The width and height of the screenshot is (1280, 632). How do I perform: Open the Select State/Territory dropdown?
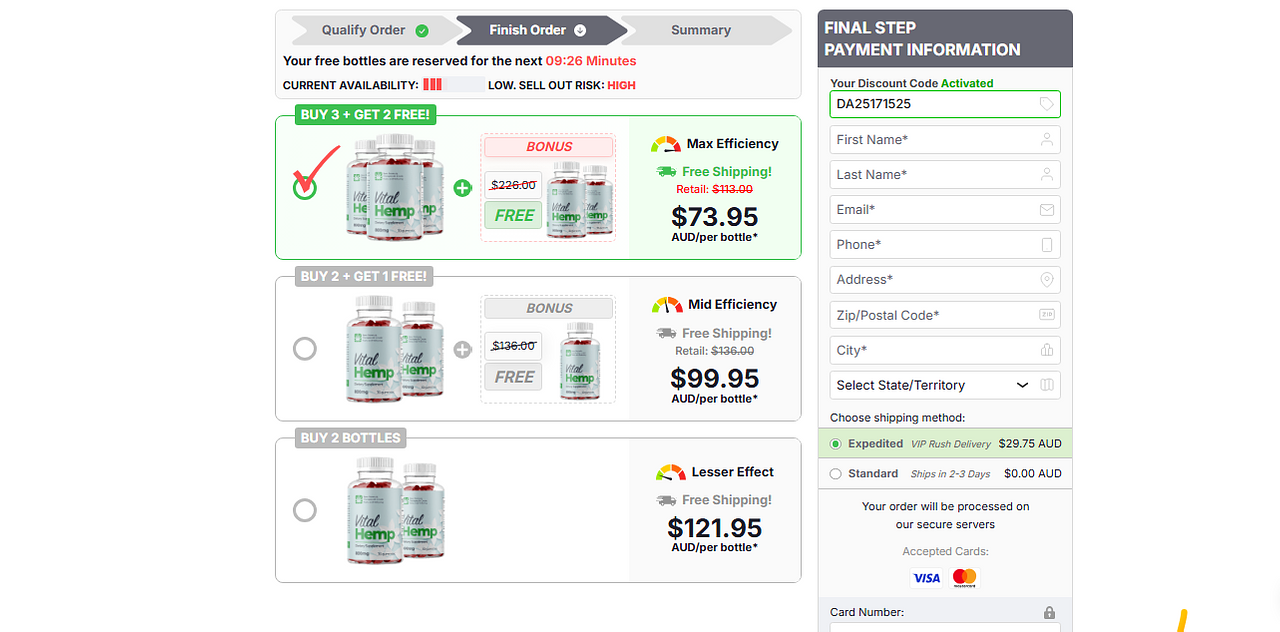(x=945, y=385)
